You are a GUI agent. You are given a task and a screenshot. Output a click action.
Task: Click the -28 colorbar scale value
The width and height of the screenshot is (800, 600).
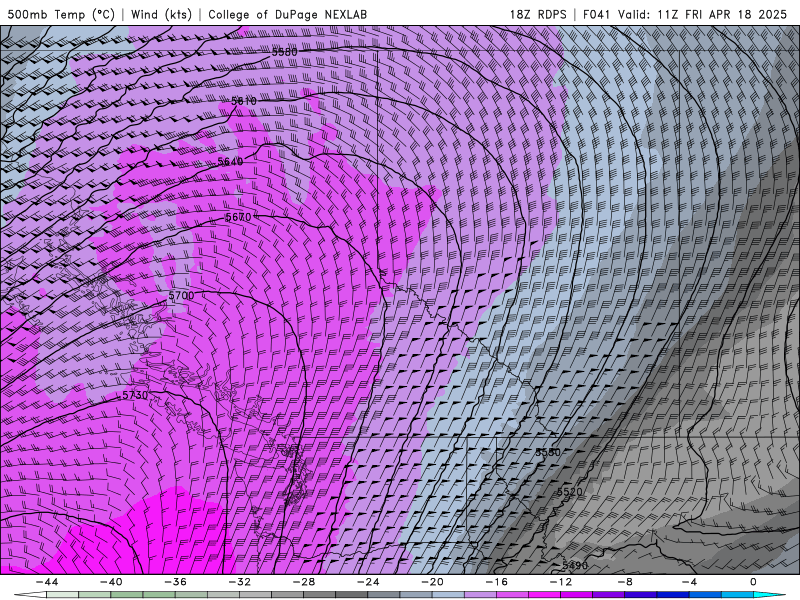click(304, 582)
